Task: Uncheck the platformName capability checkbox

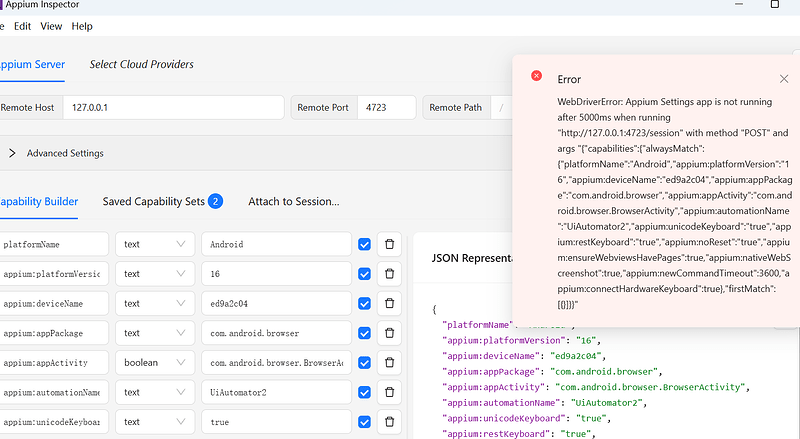Action: (364, 244)
